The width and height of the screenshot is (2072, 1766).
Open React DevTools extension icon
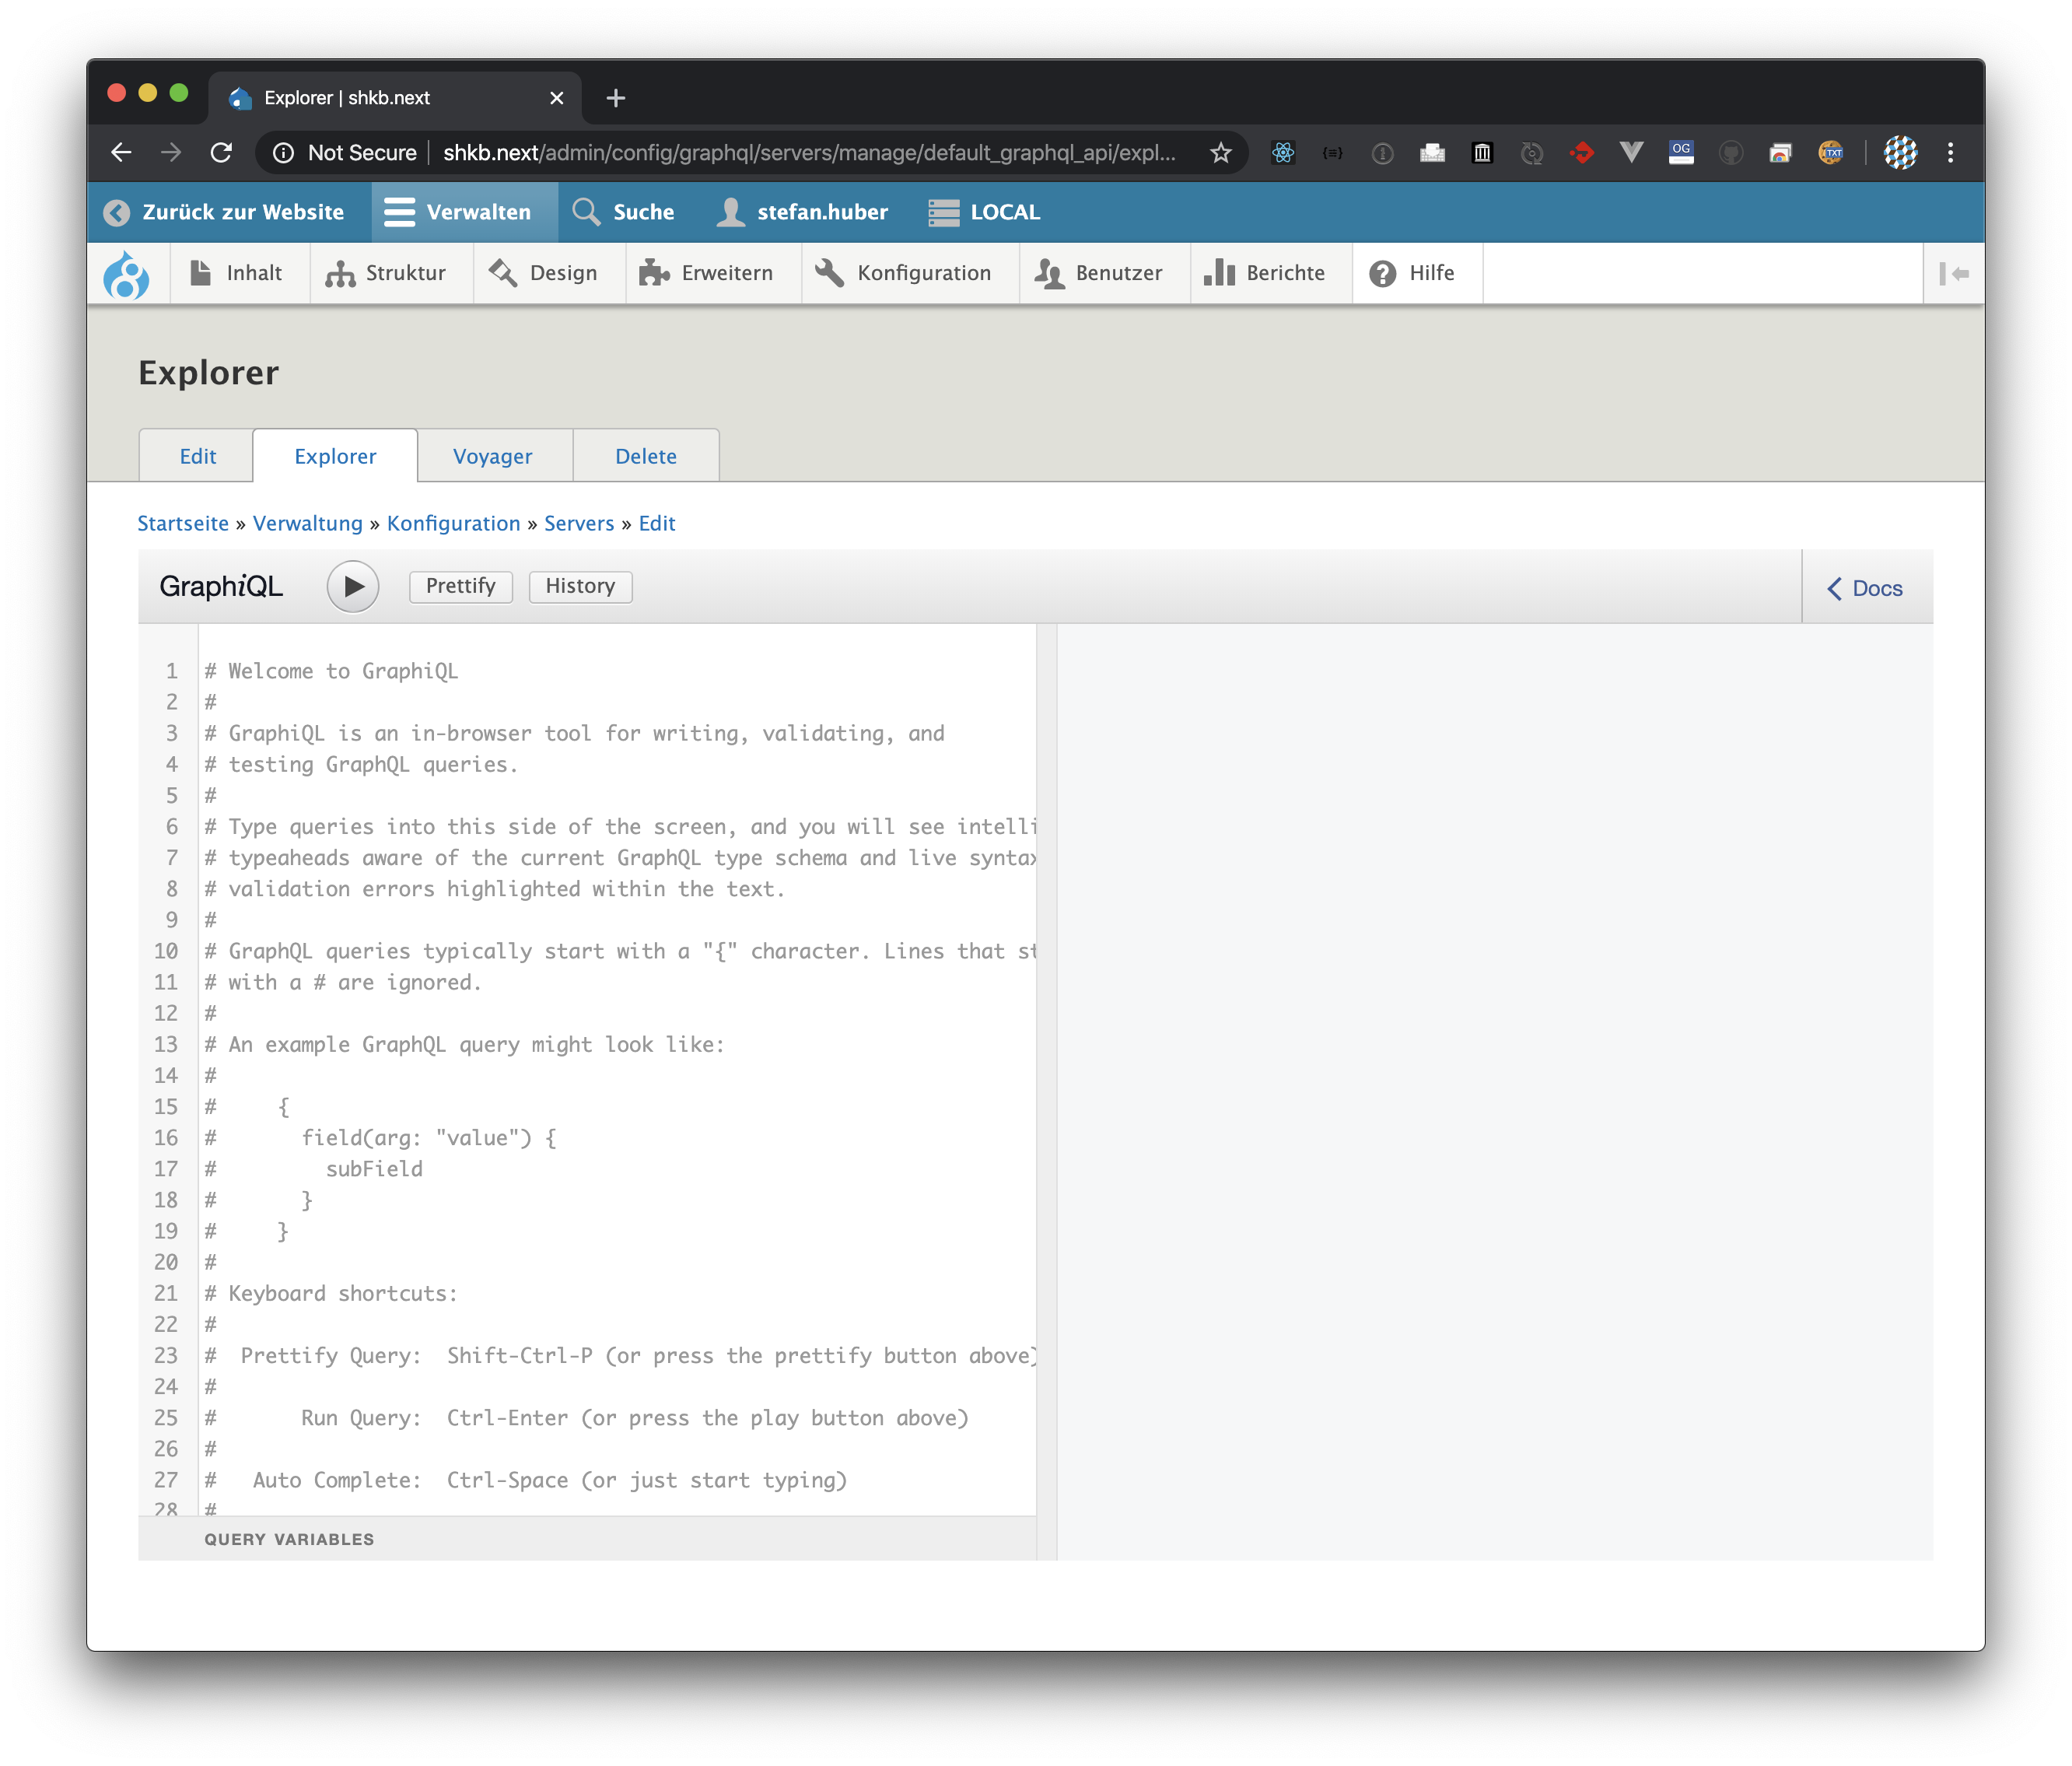pyautogui.click(x=1282, y=153)
